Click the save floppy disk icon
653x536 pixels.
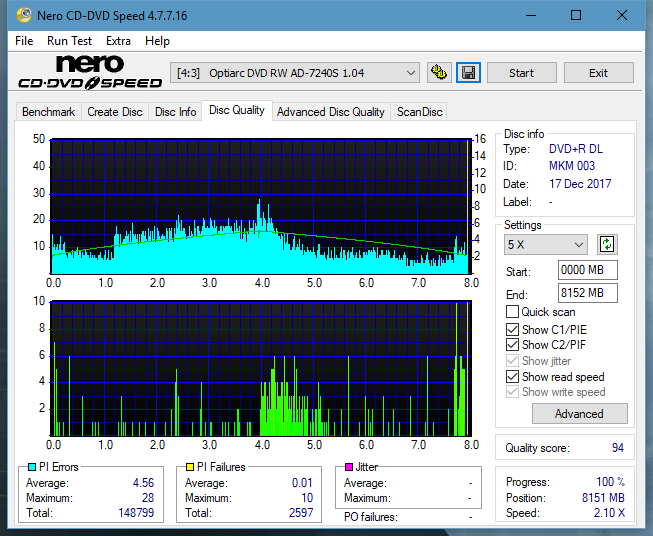[469, 73]
